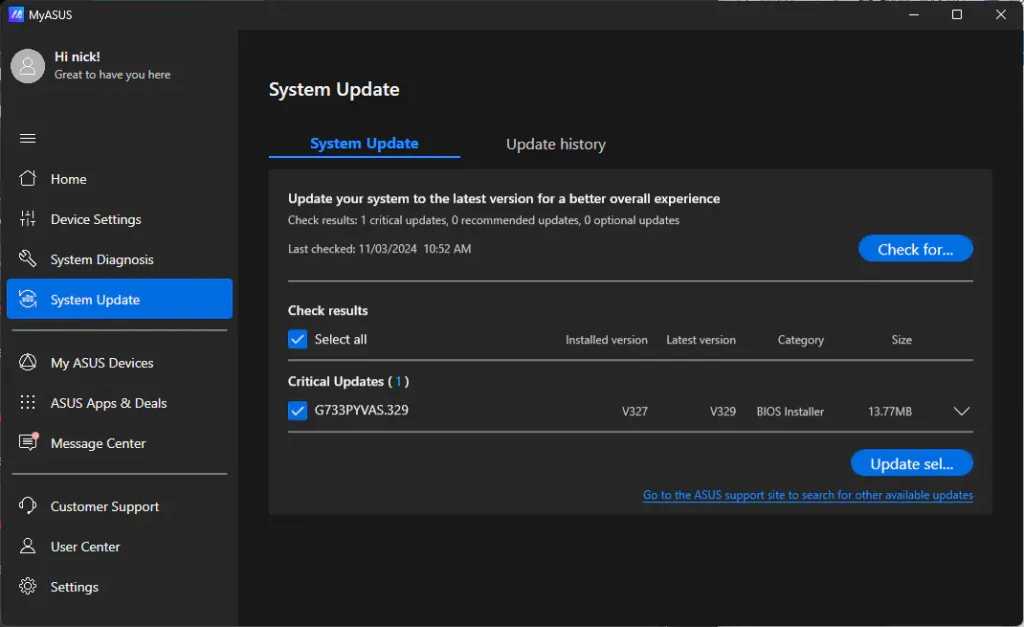This screenshot has height=627, width=1024.
Task: Click the 13.77MB size value
Action: pyautogui.click(x=889, y=411)
